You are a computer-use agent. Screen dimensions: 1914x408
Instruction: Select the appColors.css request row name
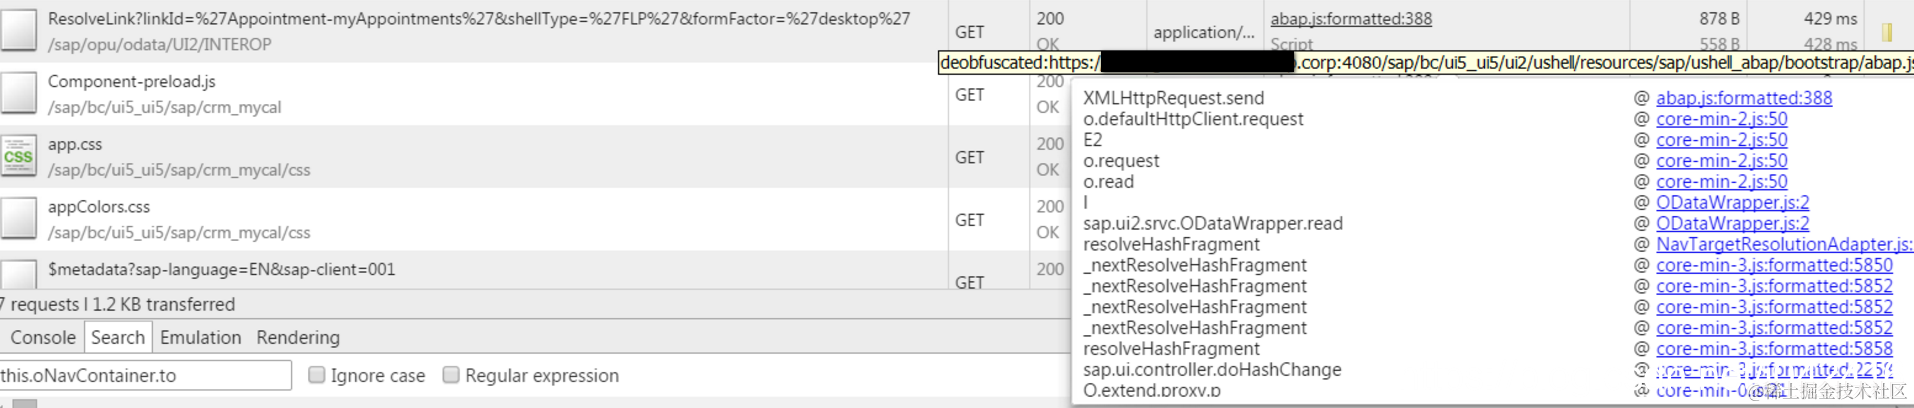coord(99,207)
